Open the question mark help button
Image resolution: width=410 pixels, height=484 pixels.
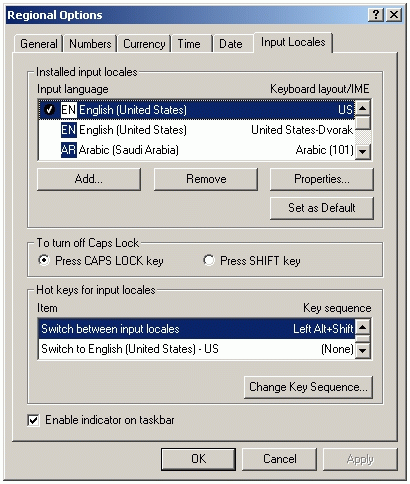pyautogui.click(x=376, y=15)
